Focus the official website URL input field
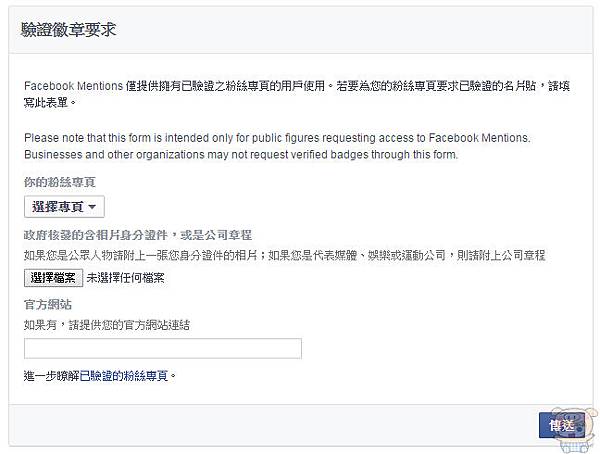This screenshot has height=454, width=600. tap(163, 348)
